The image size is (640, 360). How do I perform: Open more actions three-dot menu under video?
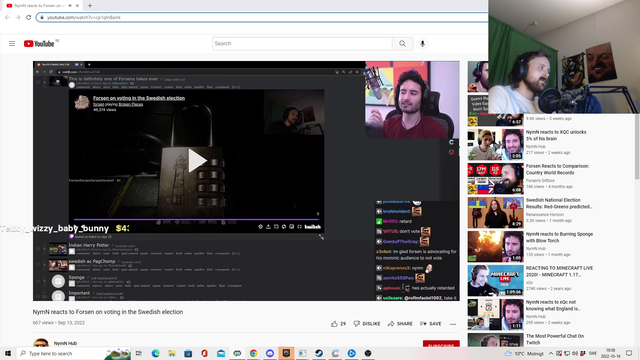(x=453, y=324)
